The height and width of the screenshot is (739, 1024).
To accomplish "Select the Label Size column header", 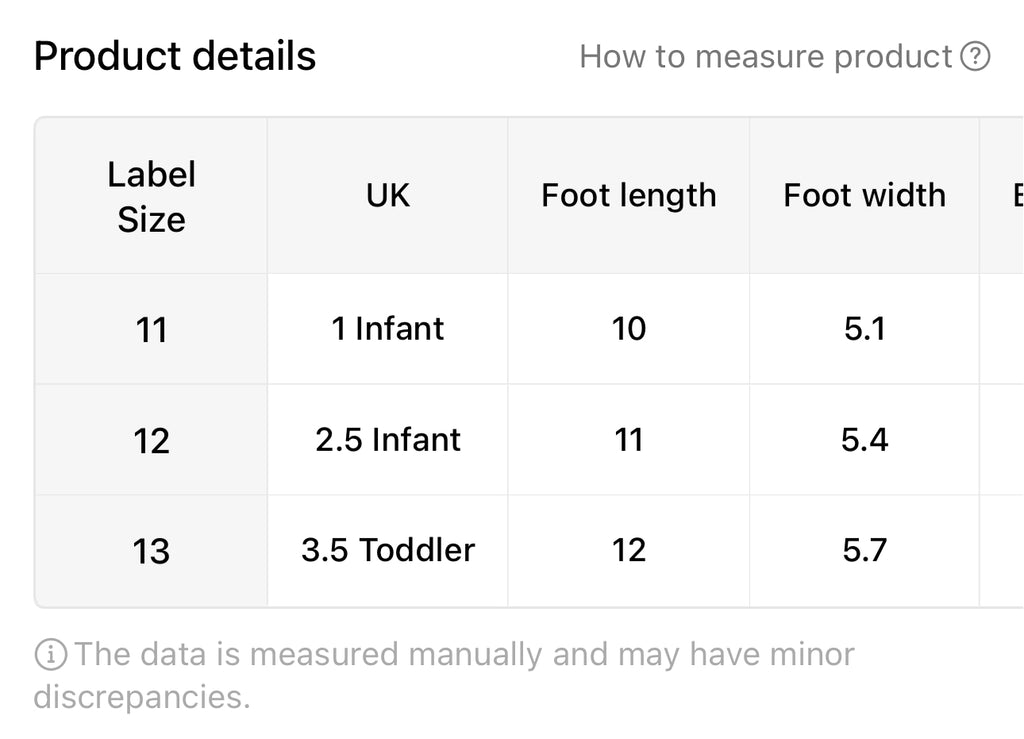I will pos(151,196).
